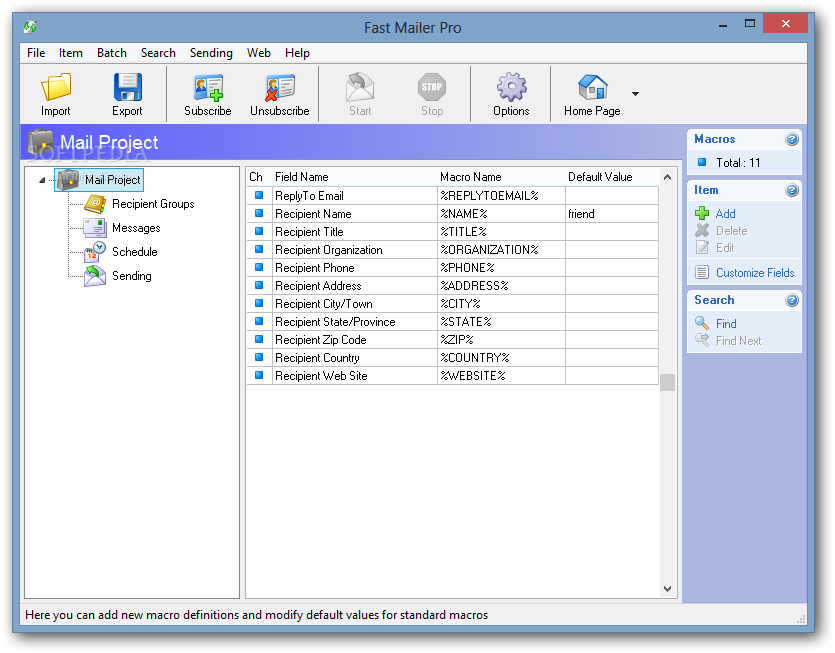Viewport: 835px width, 653px height.
Task: Click the Recipient Groups address book icon
Action: [95, 204]
